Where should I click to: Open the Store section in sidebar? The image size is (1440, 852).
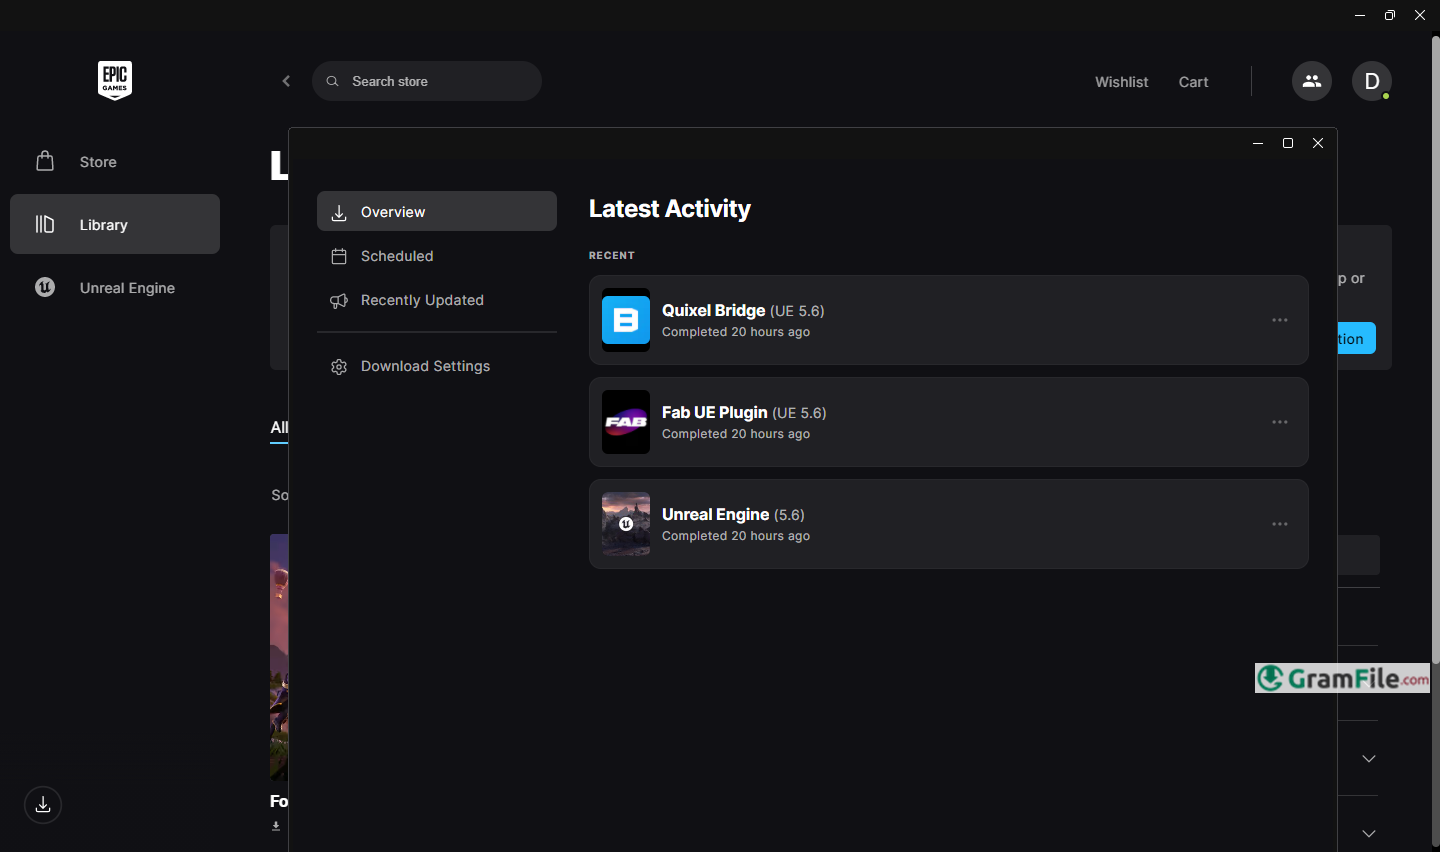115,161
